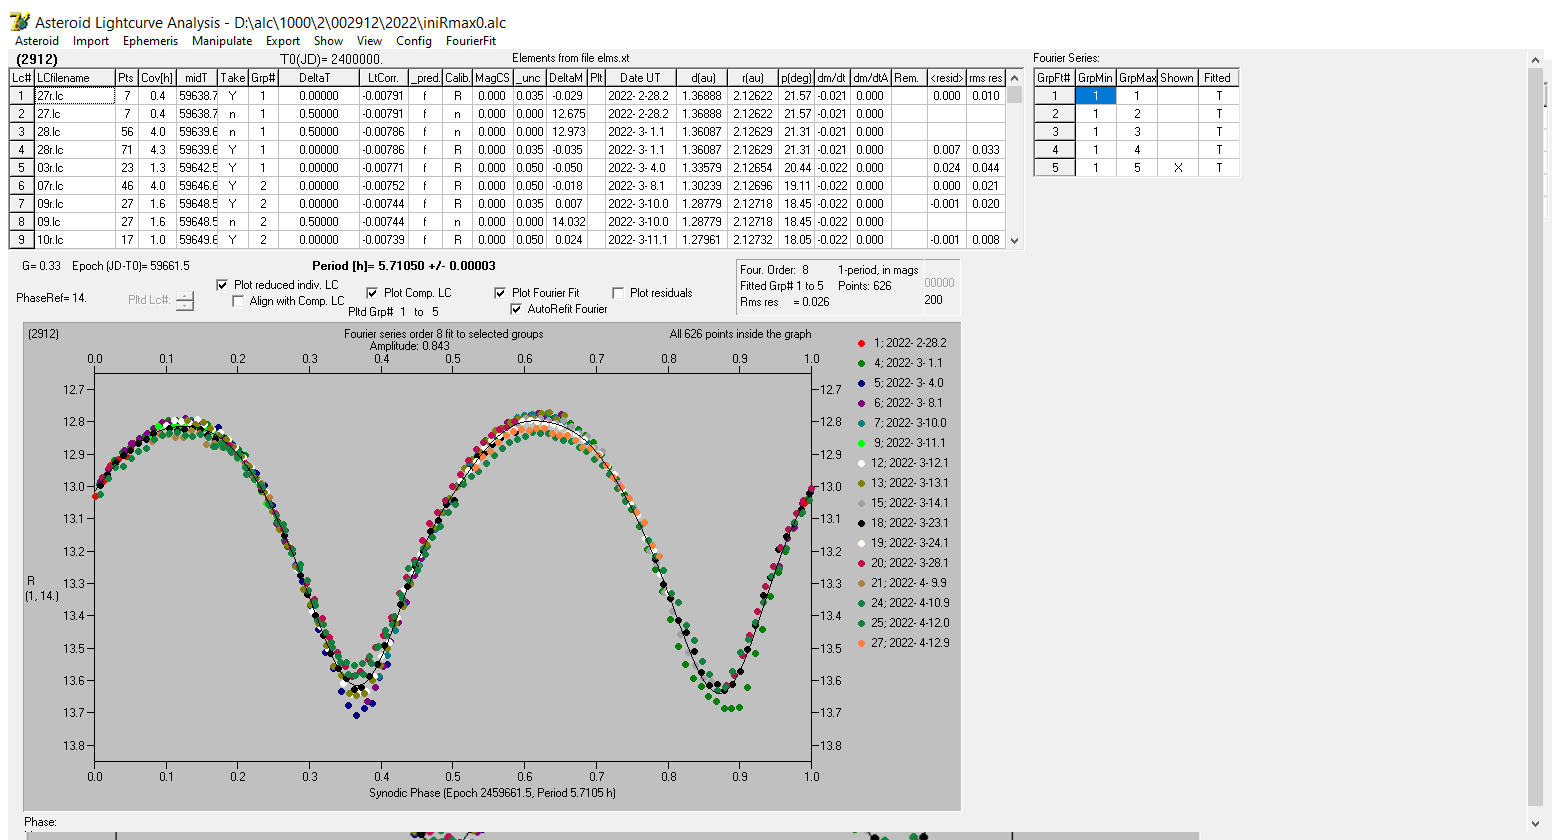Toggle AutoRefit Fourier checkbox
Viewport: 1552px width, 840px height.
(516, 309)
